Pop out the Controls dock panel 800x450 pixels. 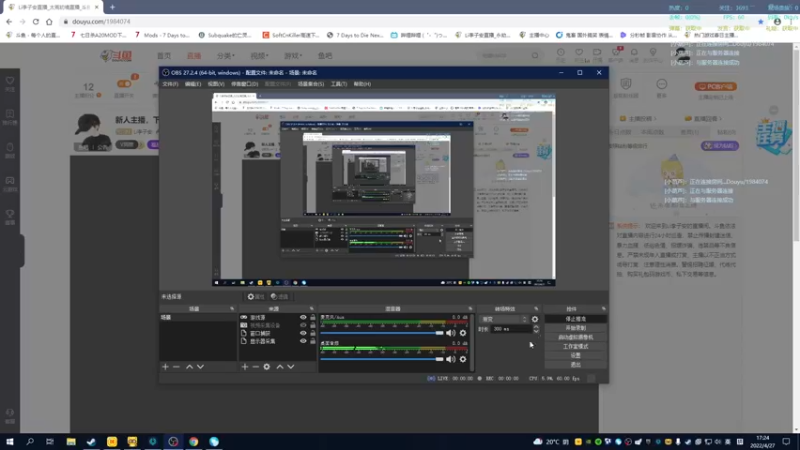603,309
